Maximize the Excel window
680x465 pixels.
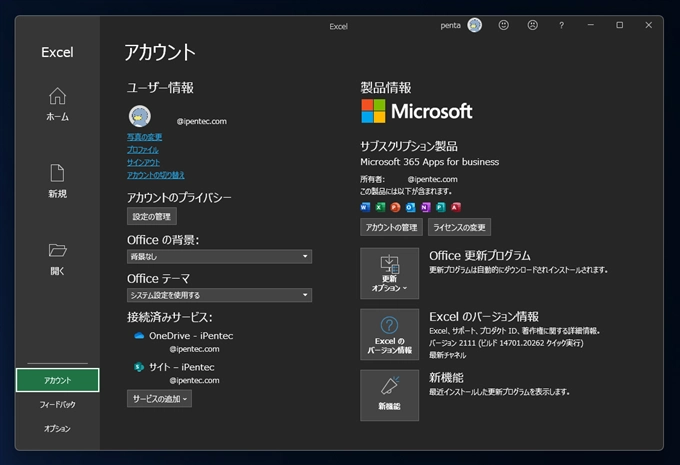click(620, 25)
